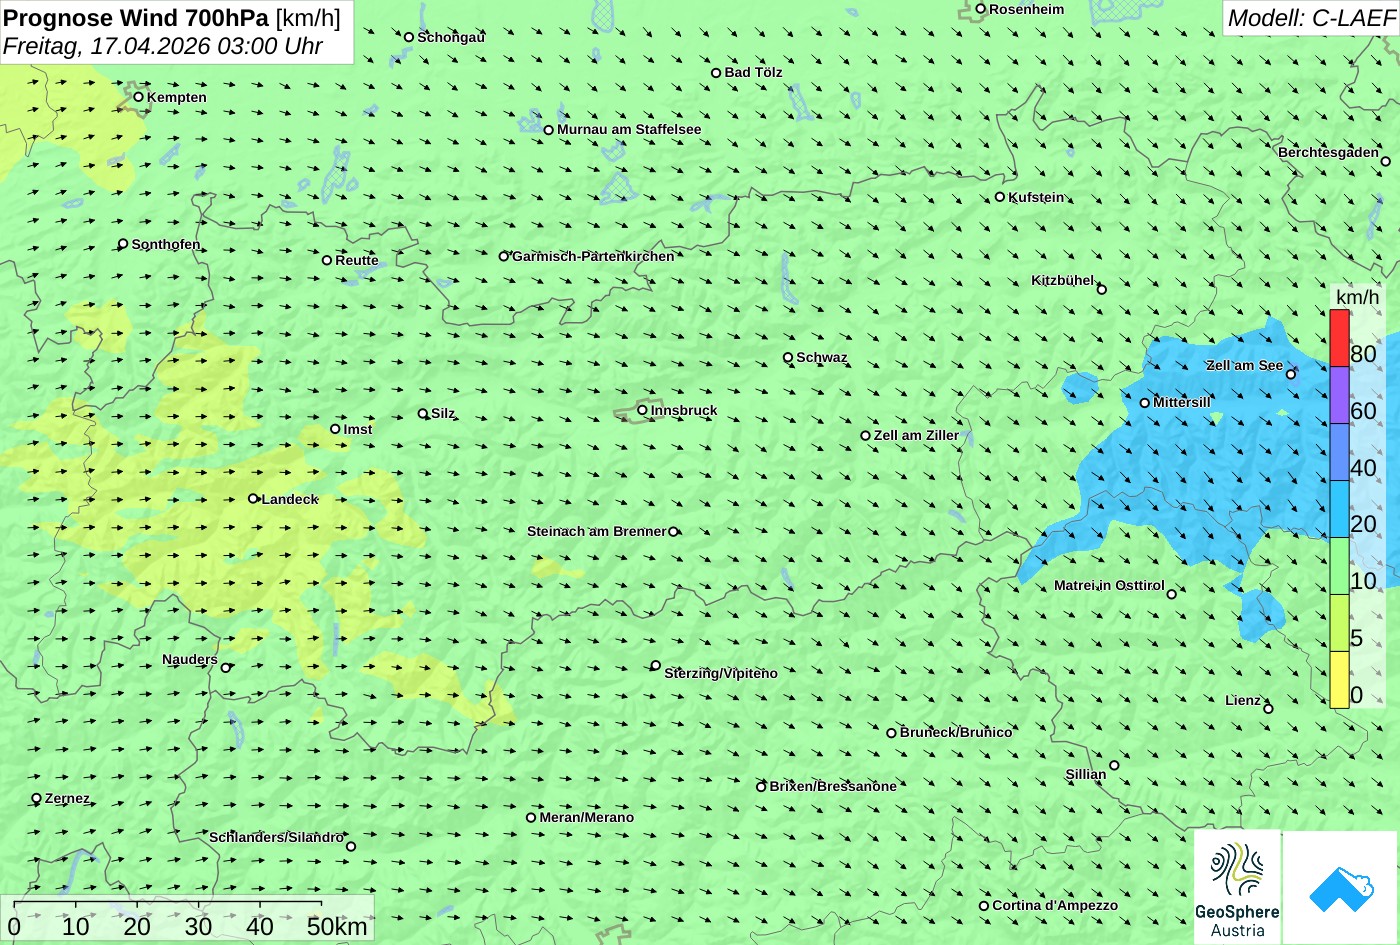Viewport: 1400px width, 945px height.
Task: Click the Berchtesgaden location marker
Action: click(1385, 161)
